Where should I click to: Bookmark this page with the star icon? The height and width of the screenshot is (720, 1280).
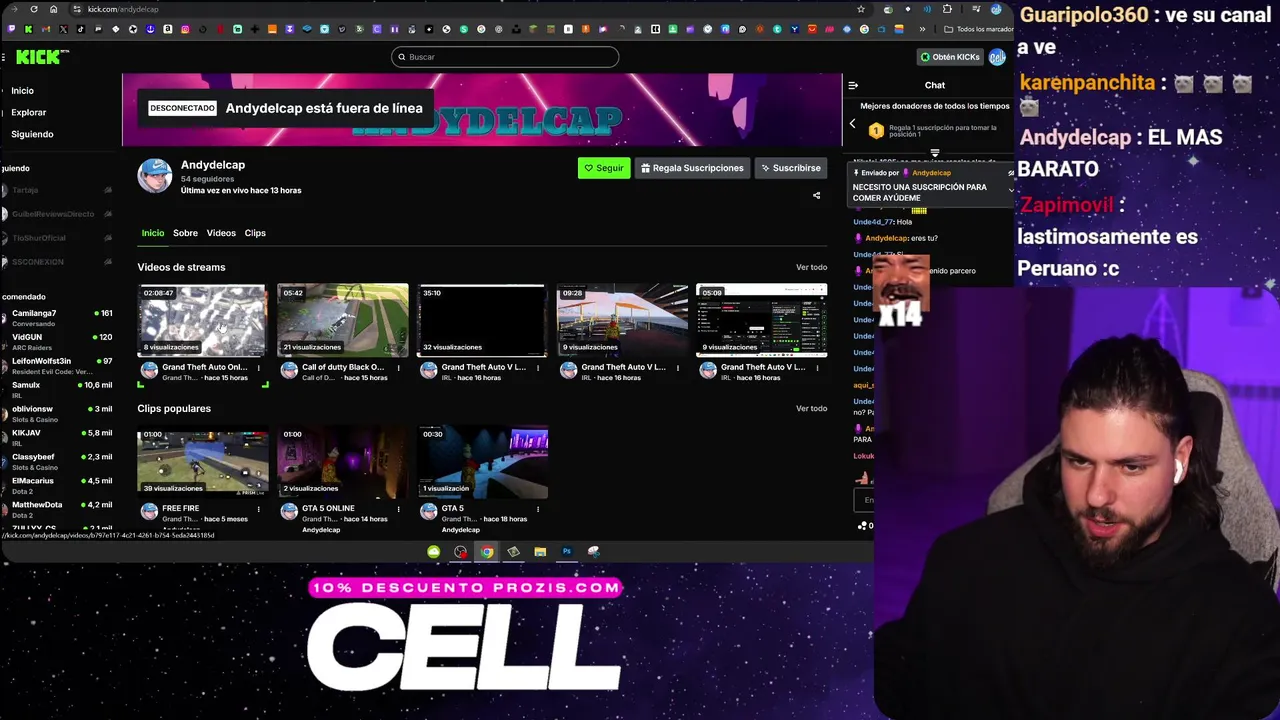click(861, 9)
